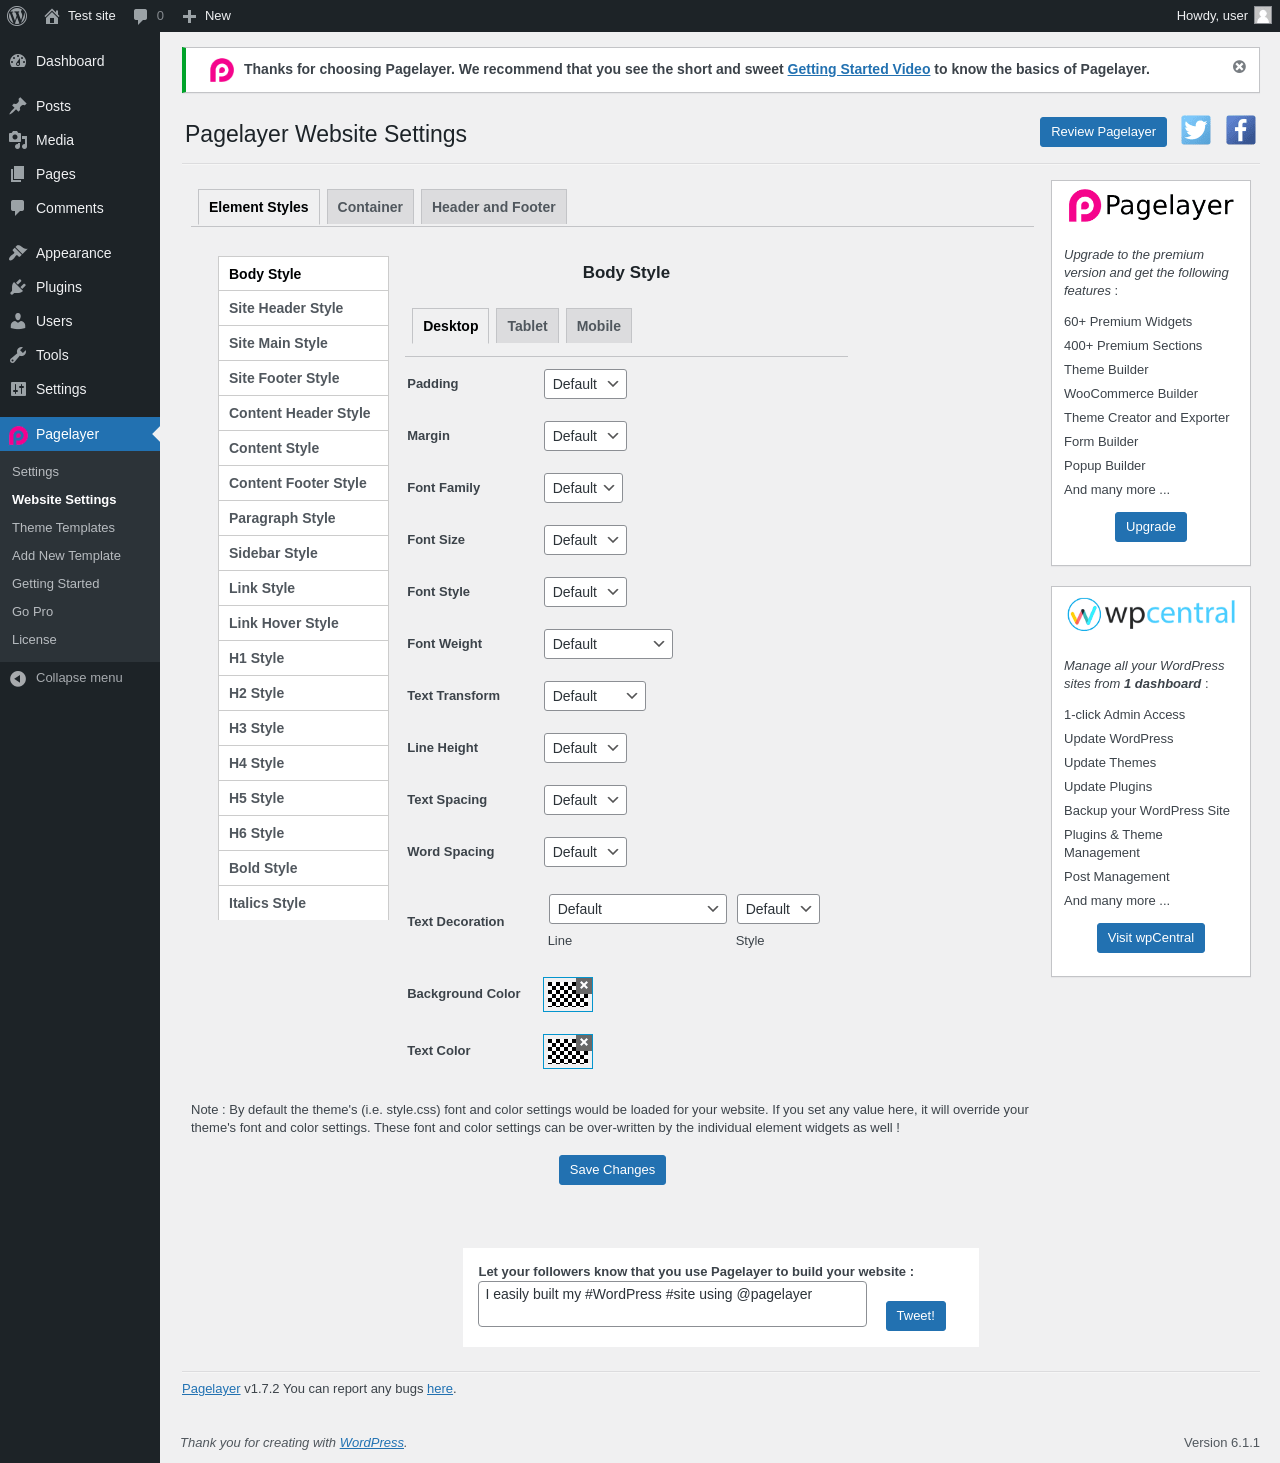Open Comments bubble in the admin bar
The height and width of the screenshot is (1463, 1280).
click(148, 16)
